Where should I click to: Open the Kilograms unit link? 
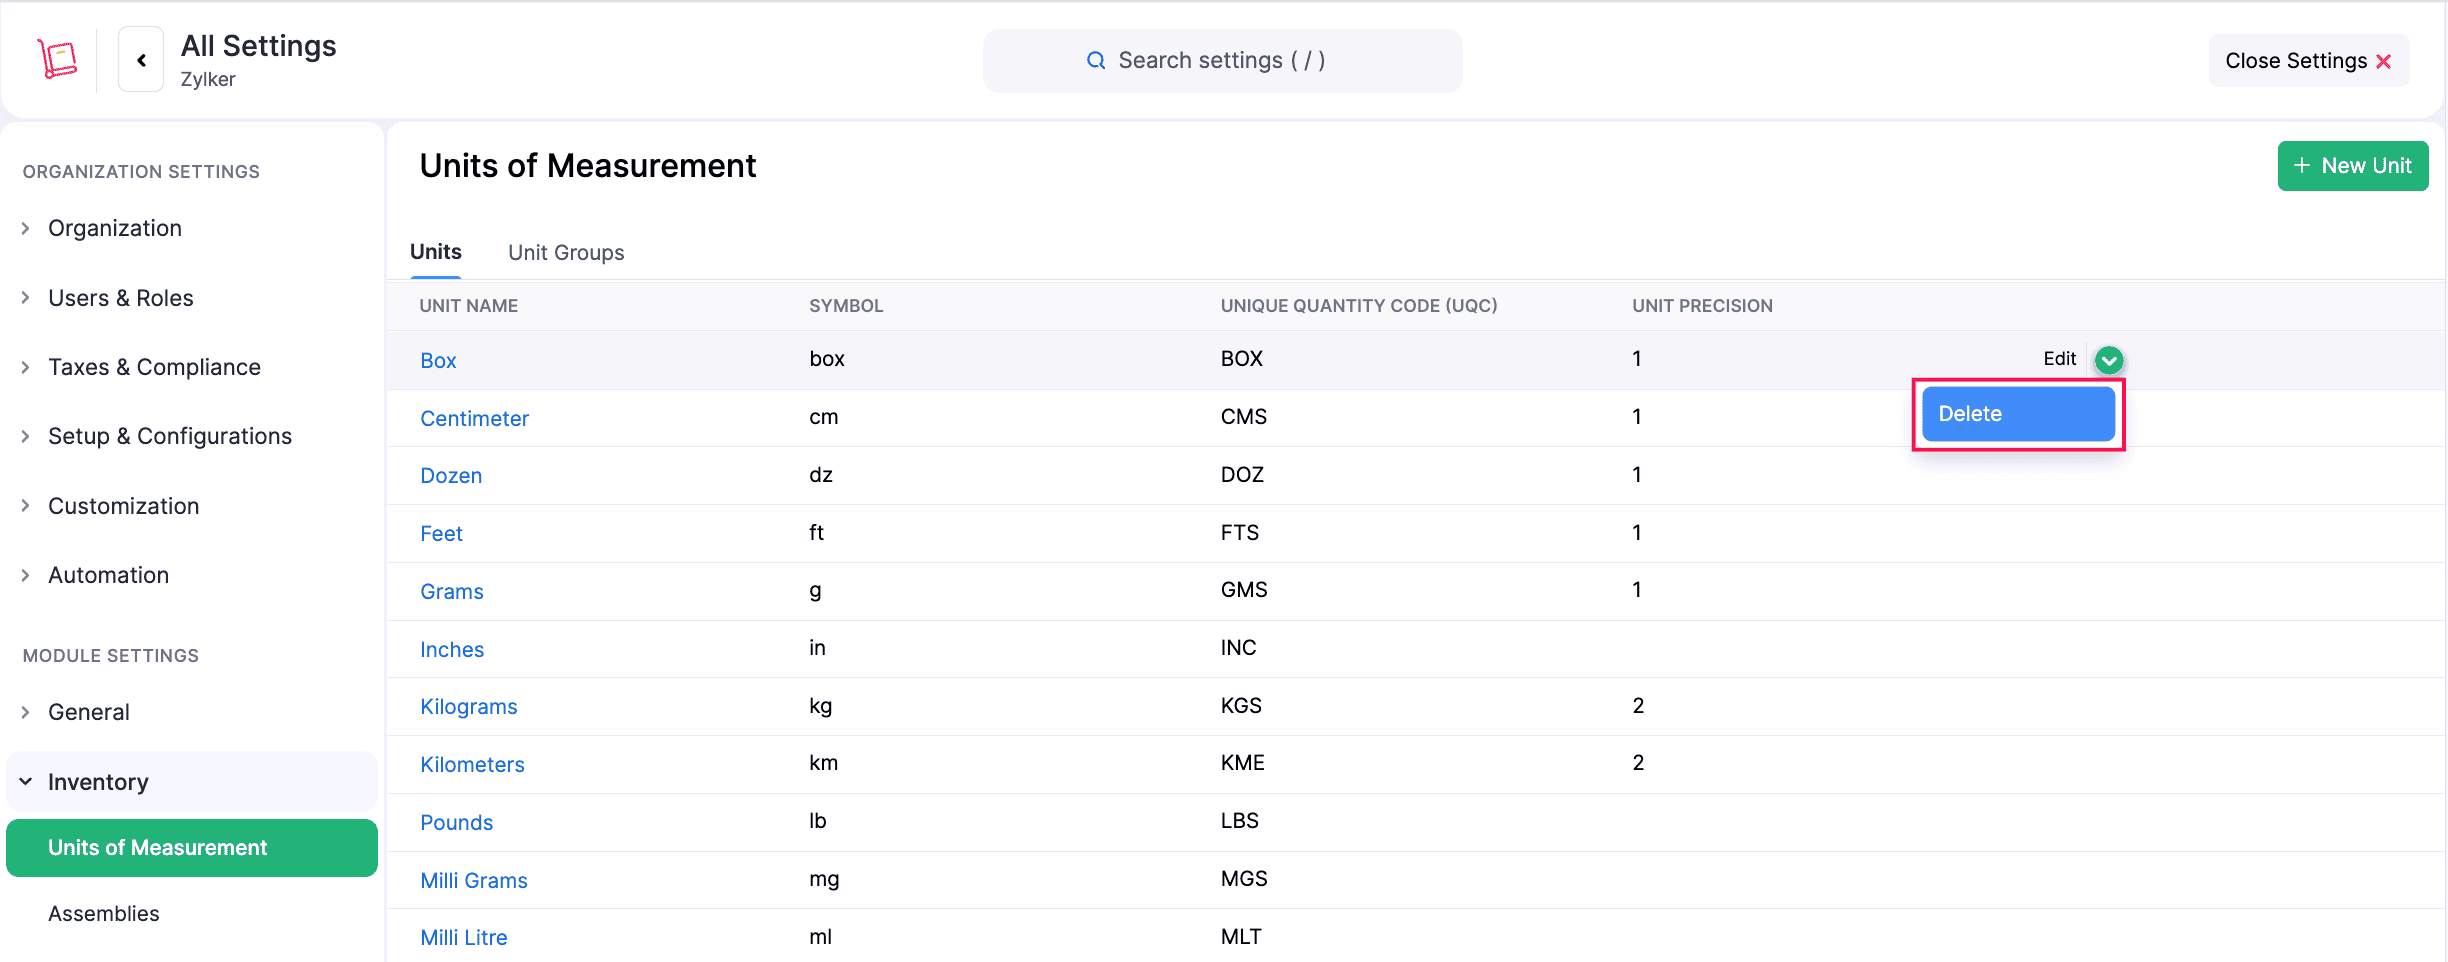[x=468, y=707]
